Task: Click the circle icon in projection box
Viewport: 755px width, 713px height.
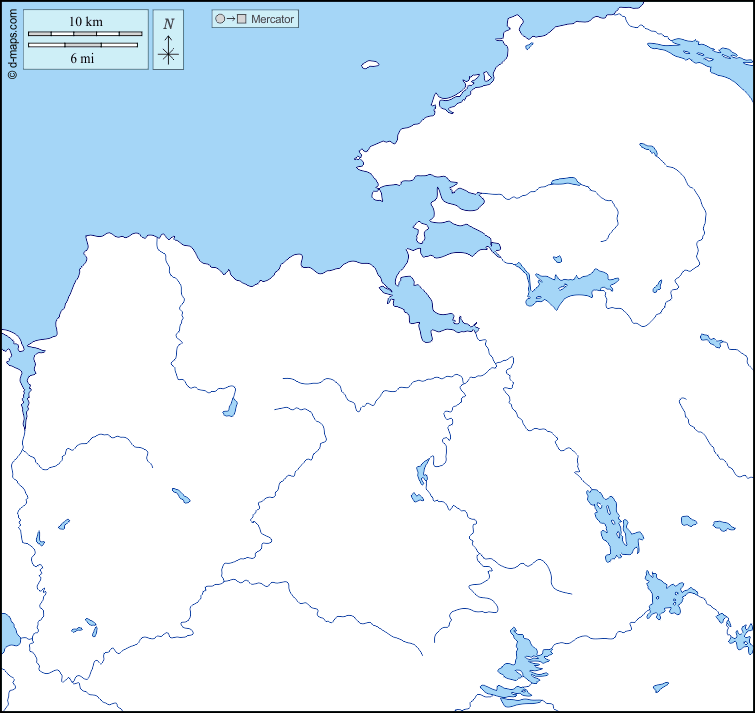Action: click(219, 19)
